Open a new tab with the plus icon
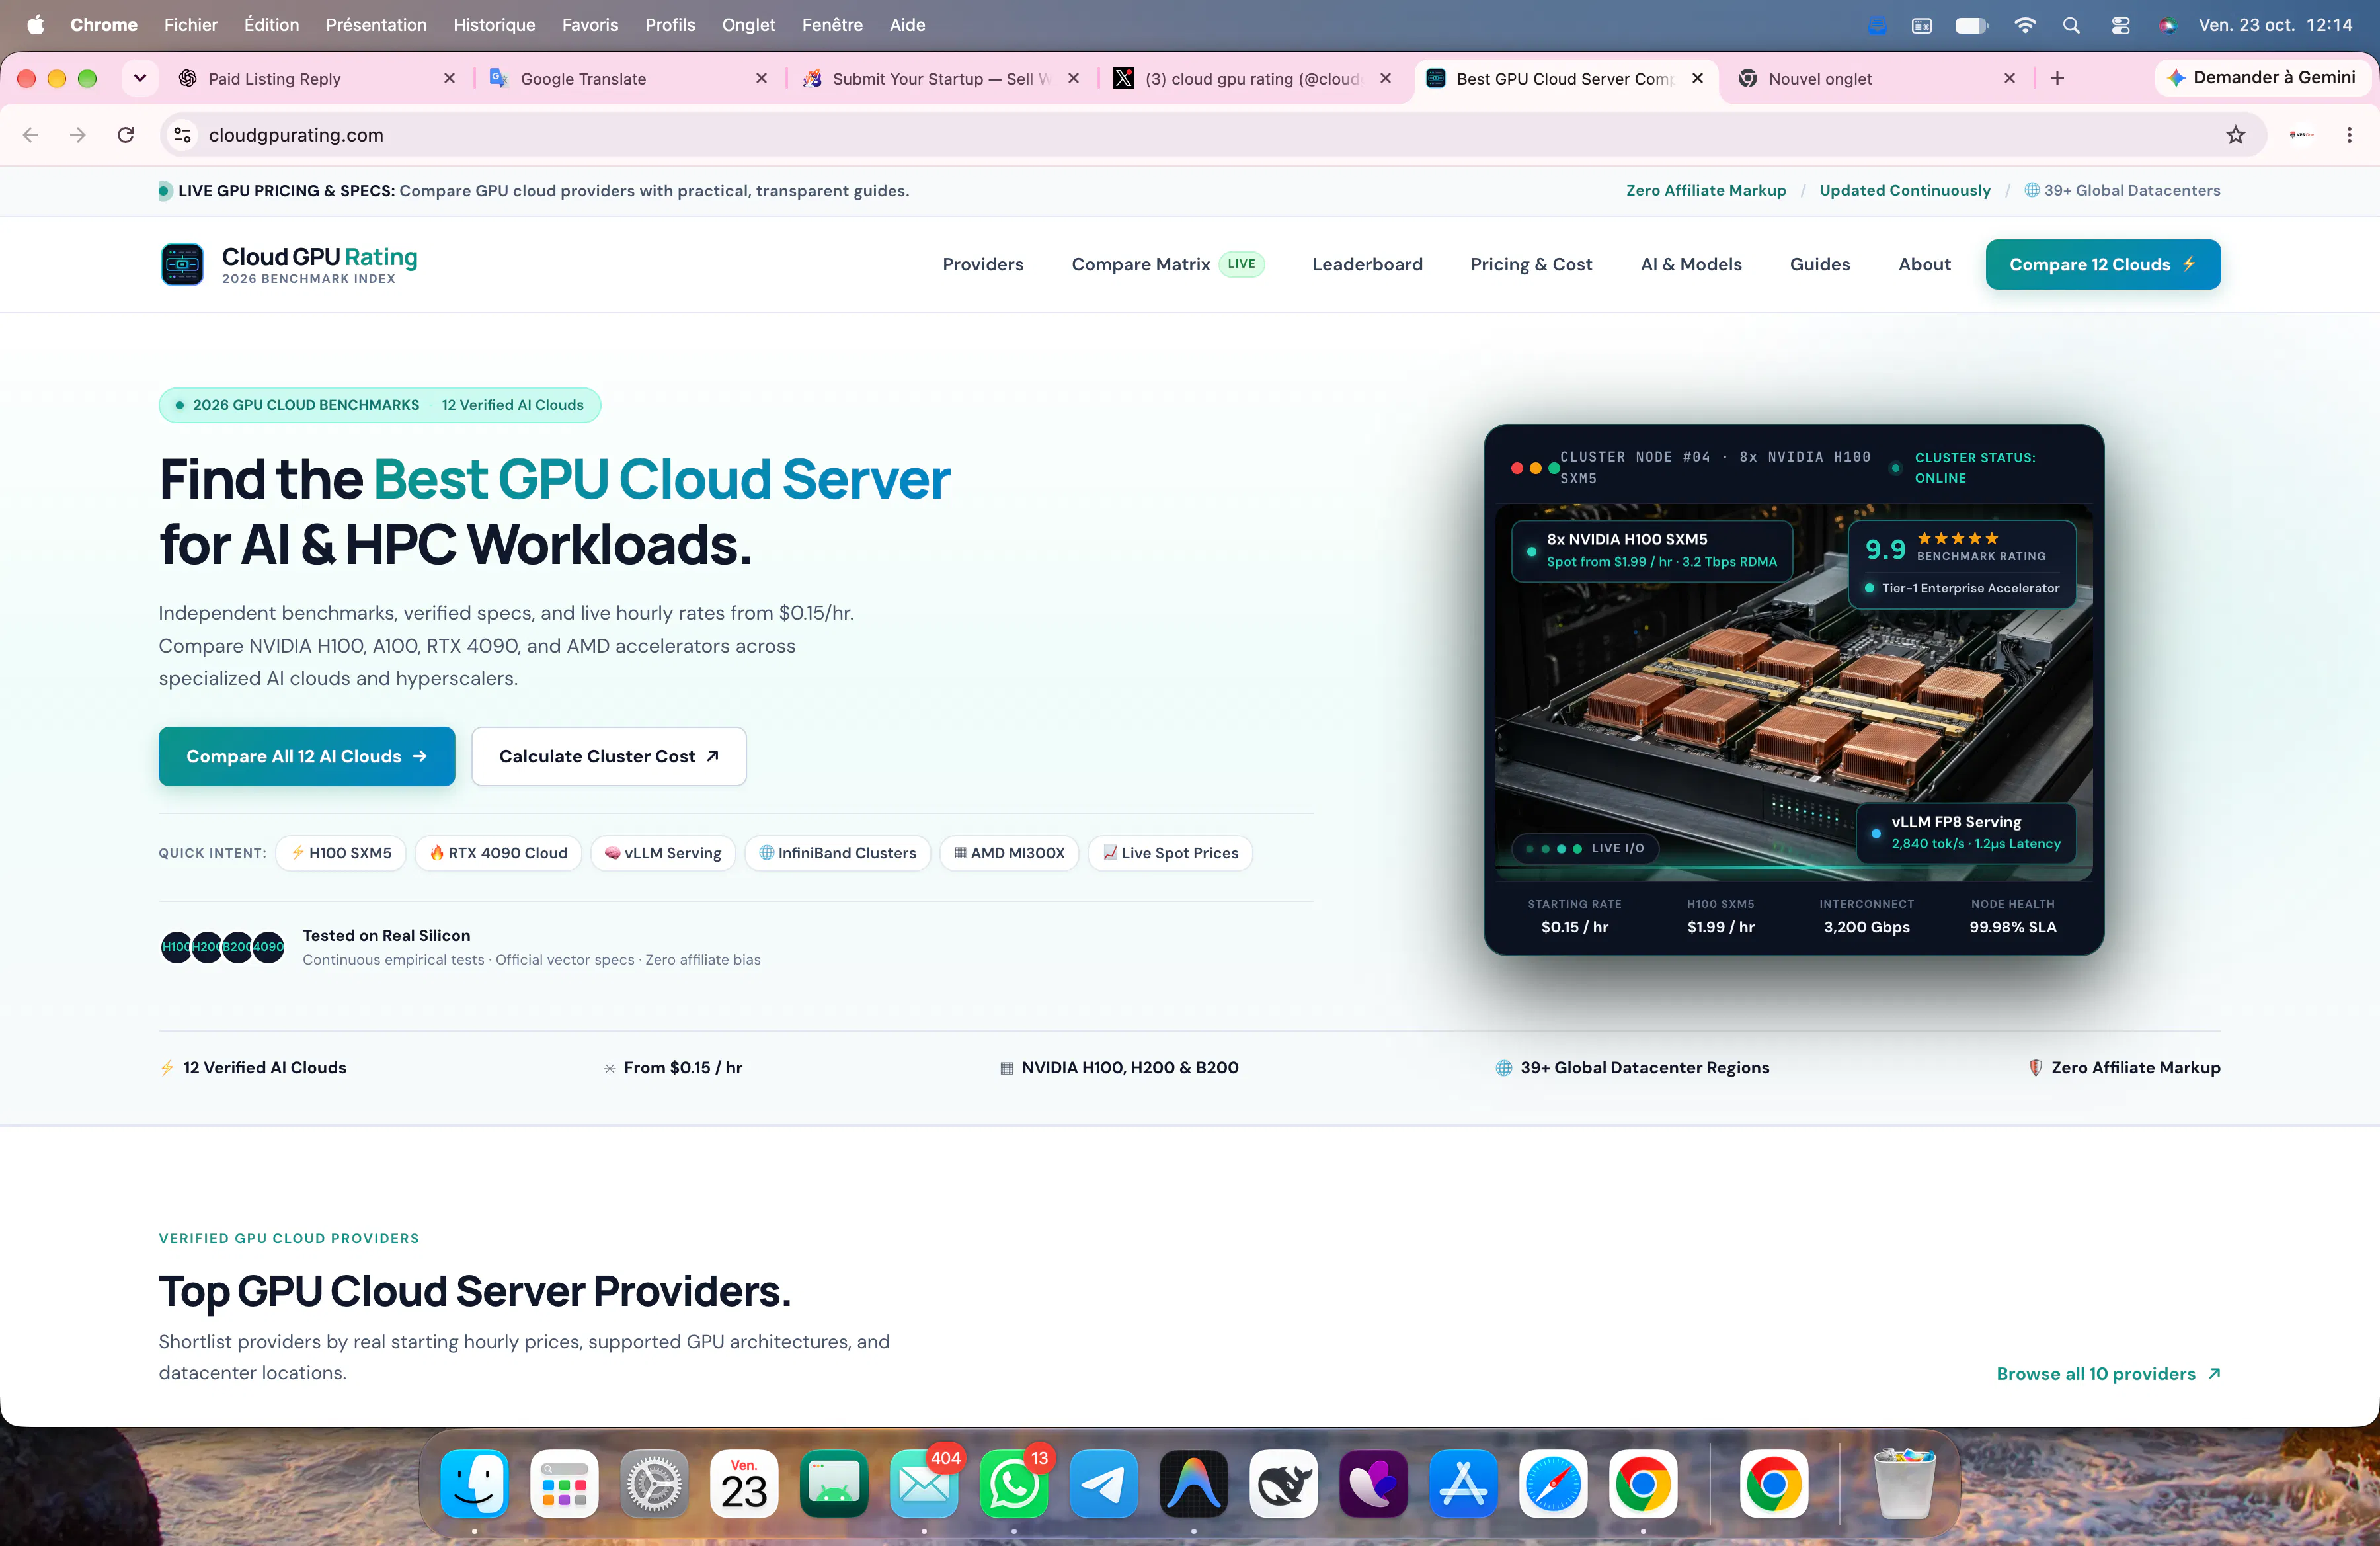Image resolution: width=2380 pixels, height=1546 pixels. [2057, 78]
